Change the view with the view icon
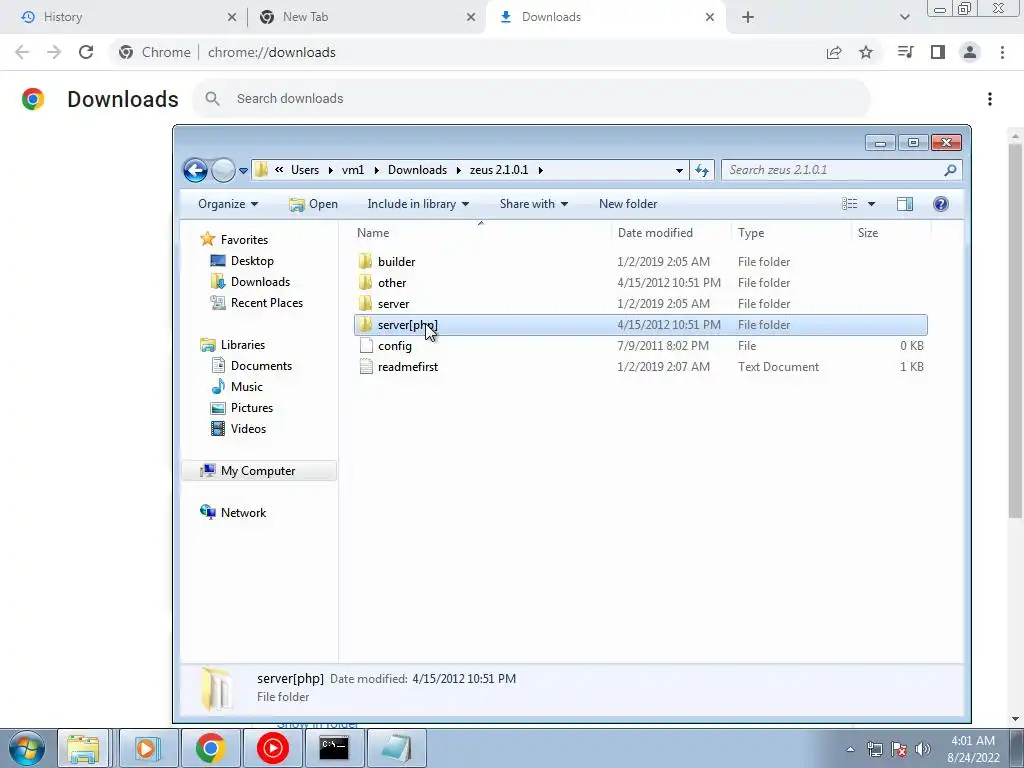 850,204
